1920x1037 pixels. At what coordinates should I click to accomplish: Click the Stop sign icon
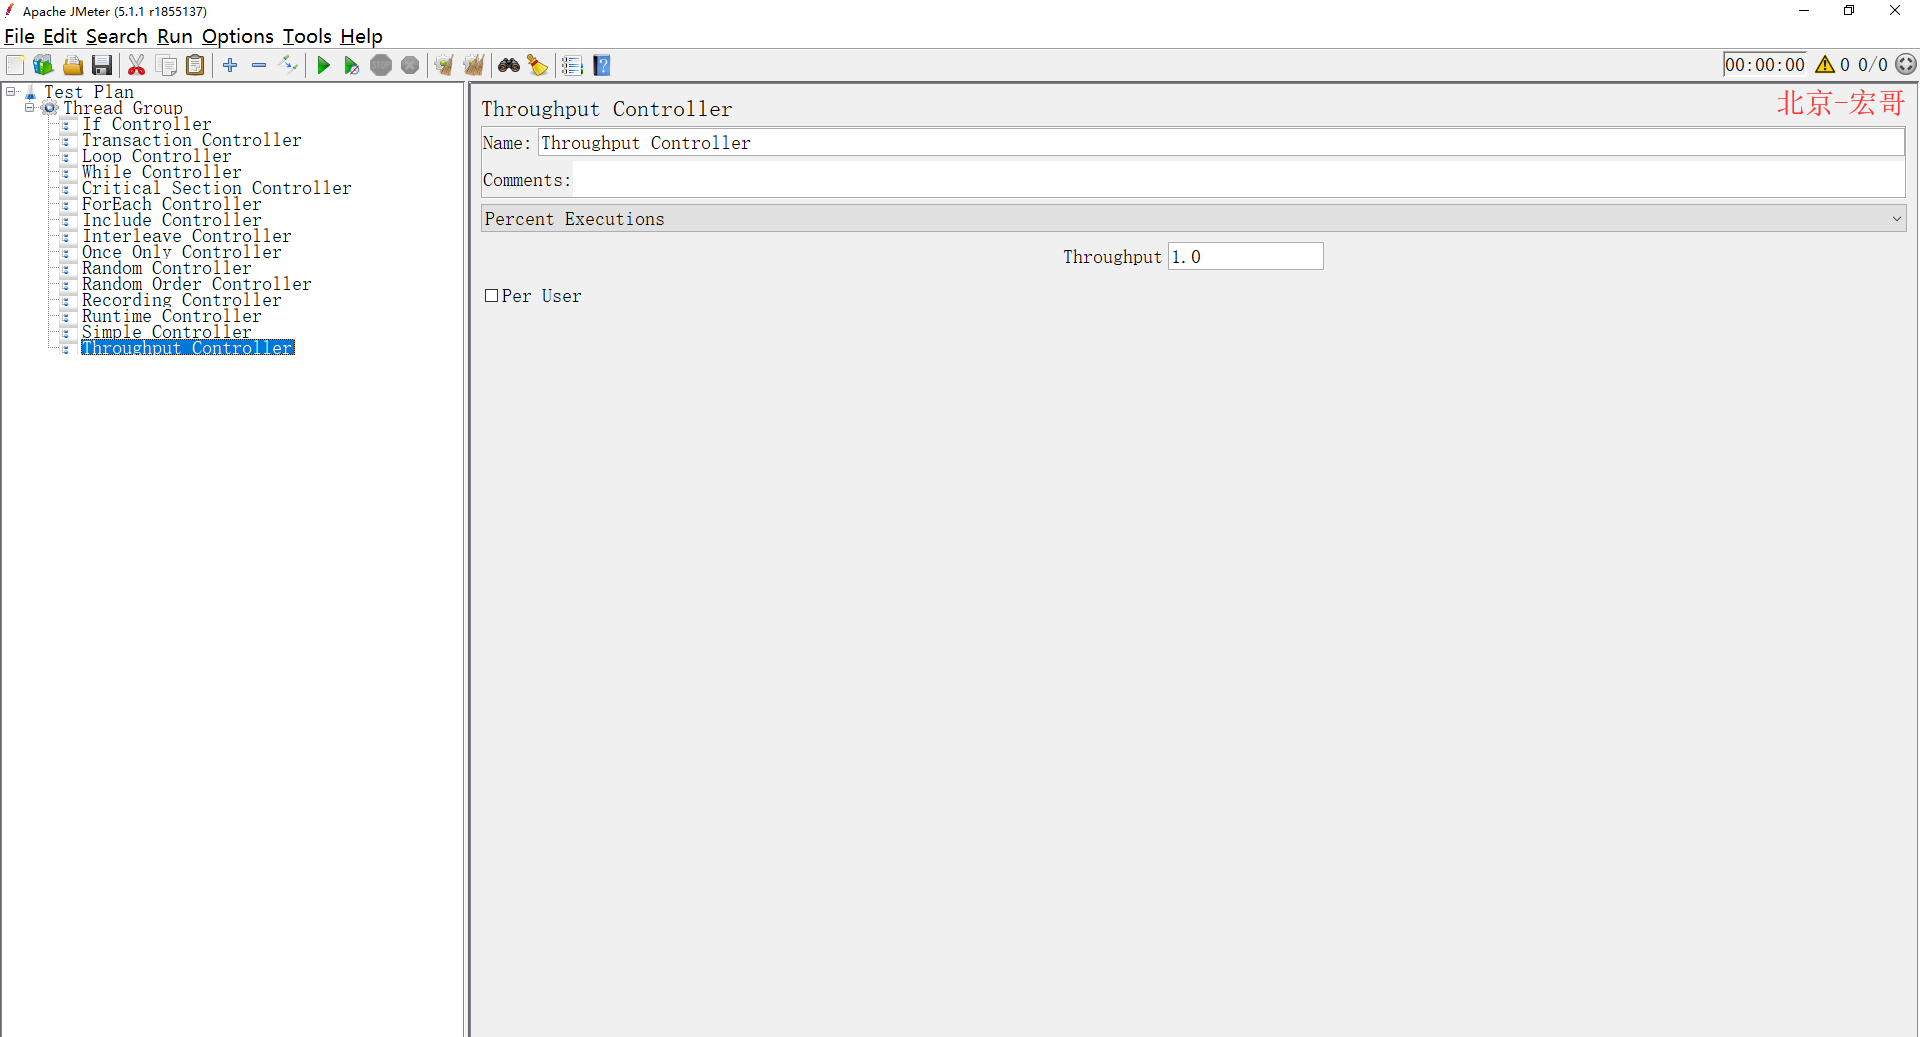[x=381, y=65]
